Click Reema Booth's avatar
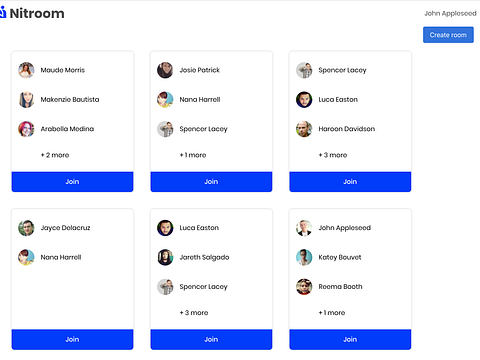Image resolution: width=480 pixels, height=360 pixels. pyautogui.click(x=304, y=287)
